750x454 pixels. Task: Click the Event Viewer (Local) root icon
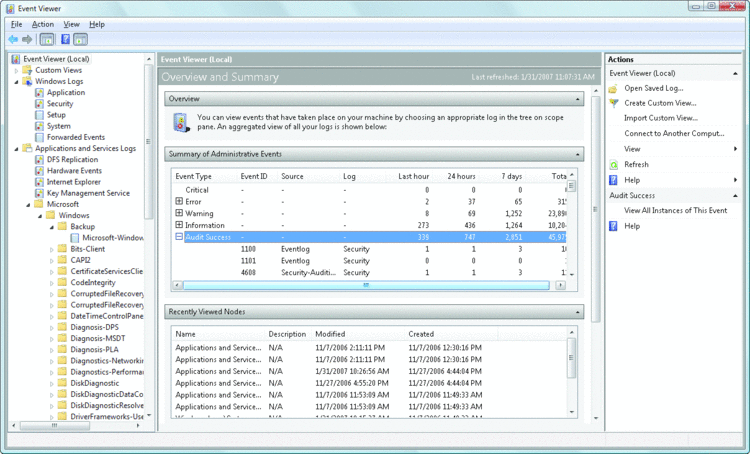pyautogui.click(x=16, y=59)
